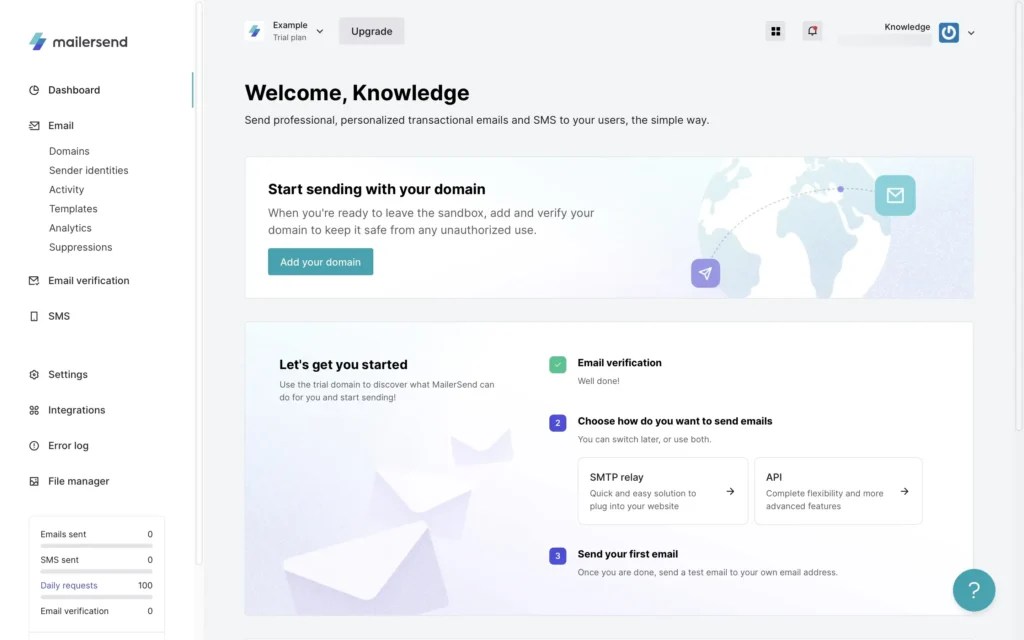Open the Error log via its icon
The image size is (1024, 640).
(33, 446)
